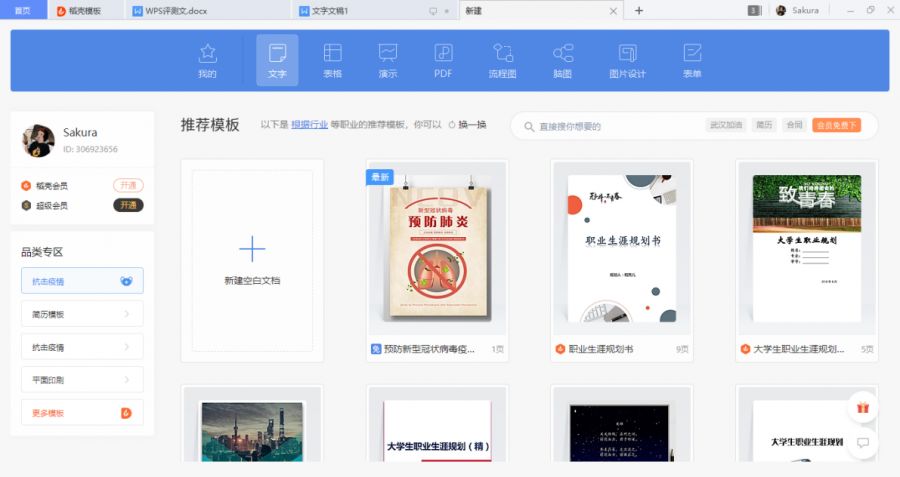Open the 我的 favorites category
The width and height of the screenshot is (900, 477).
tap(207, 60)
